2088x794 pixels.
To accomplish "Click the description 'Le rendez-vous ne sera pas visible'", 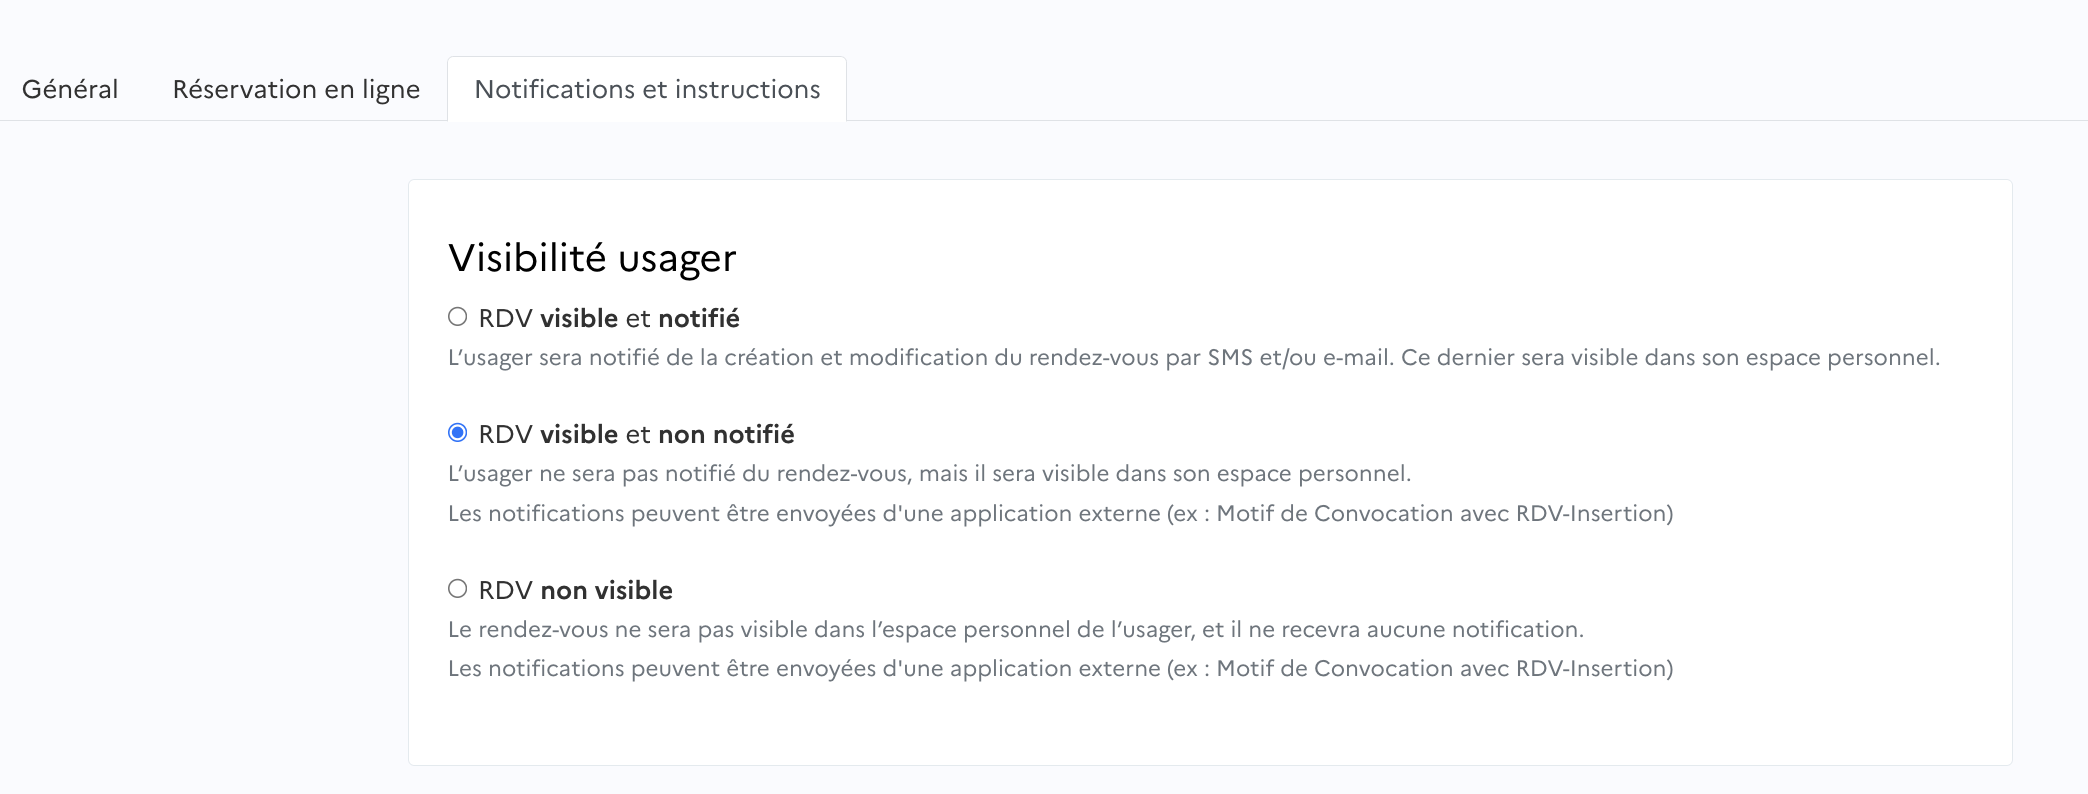I will pos(1015,629).
